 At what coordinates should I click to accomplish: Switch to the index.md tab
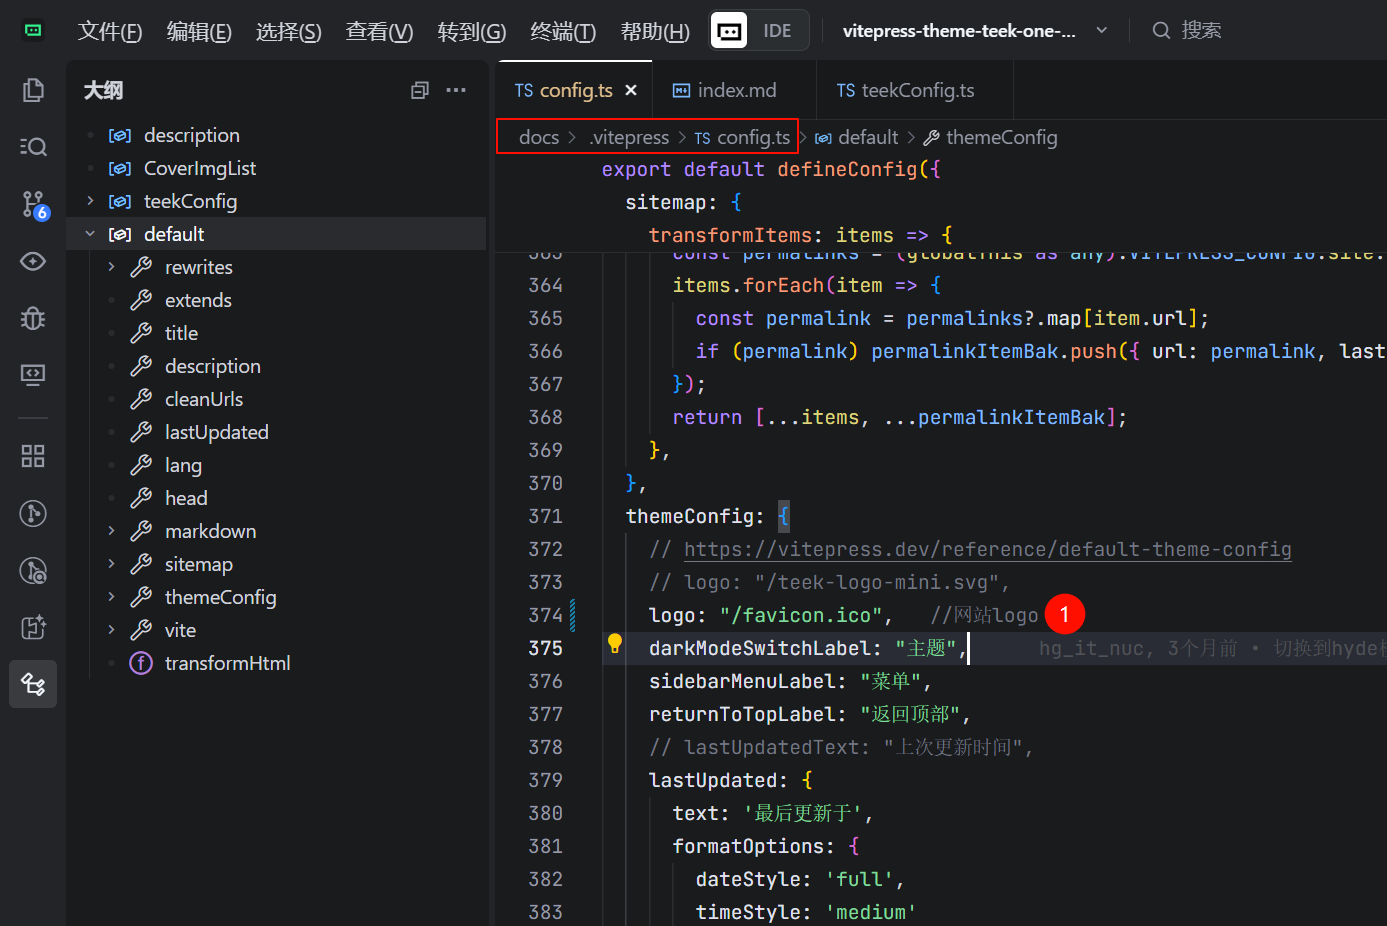tap(734, 90)
